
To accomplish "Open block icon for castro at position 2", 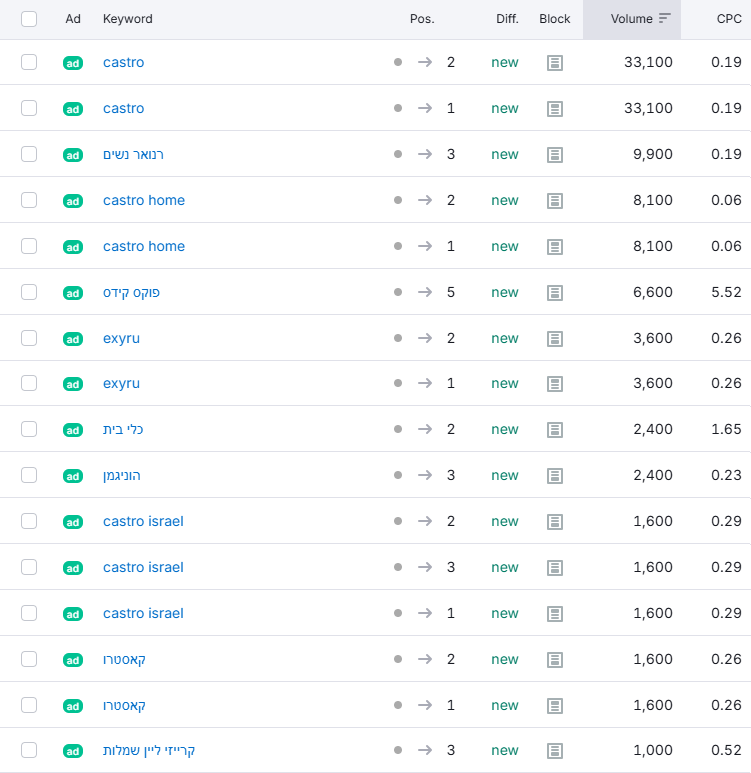I will (555, 63).
